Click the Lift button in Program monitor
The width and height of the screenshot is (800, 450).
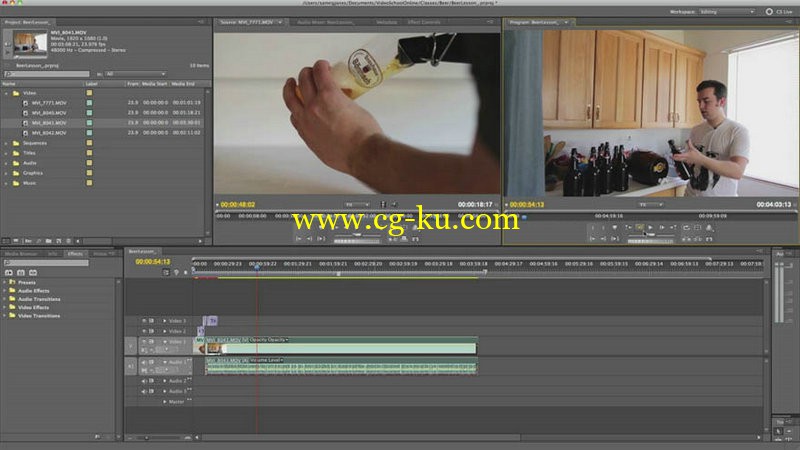pos(686,239)
